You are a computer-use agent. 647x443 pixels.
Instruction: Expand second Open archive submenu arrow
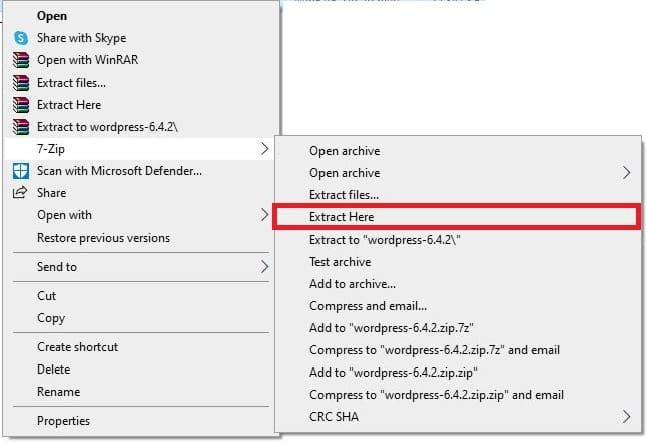click(627, 172)
